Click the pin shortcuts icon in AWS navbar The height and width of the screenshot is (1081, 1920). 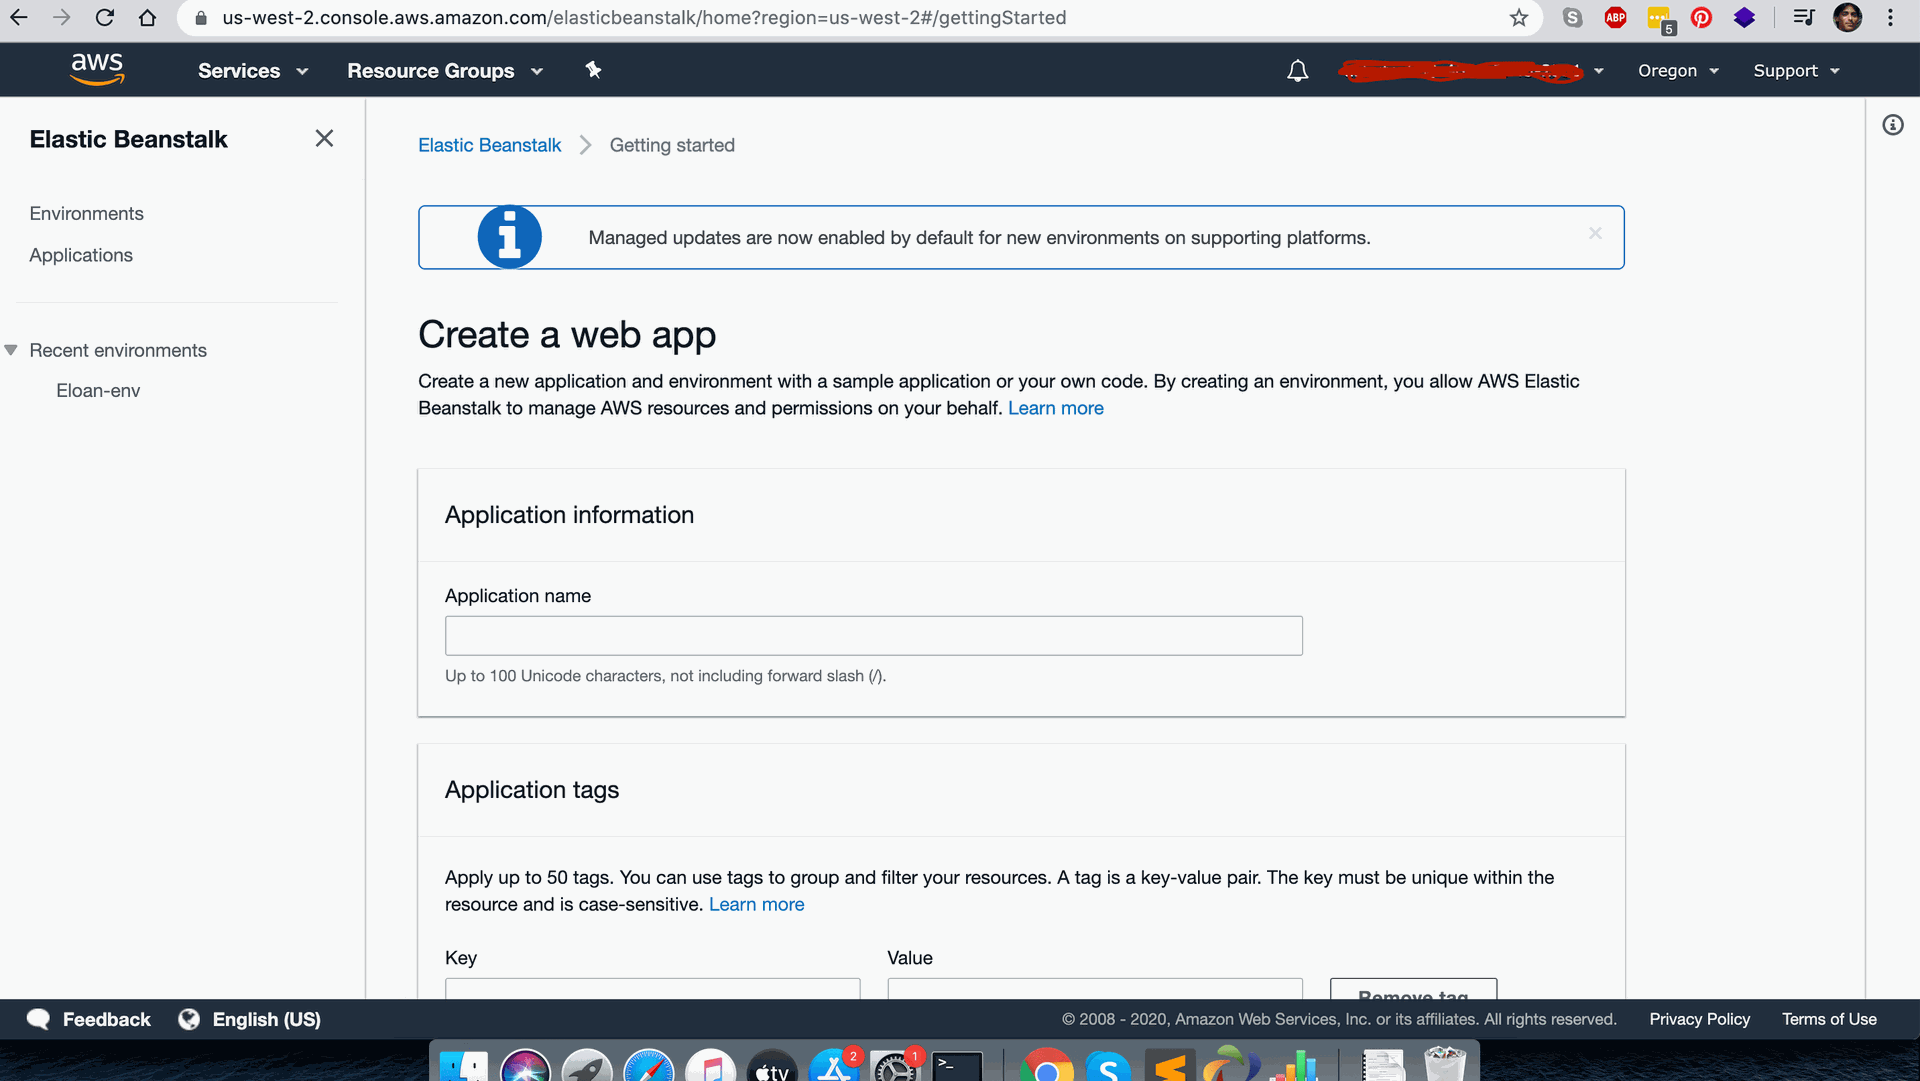593,70
